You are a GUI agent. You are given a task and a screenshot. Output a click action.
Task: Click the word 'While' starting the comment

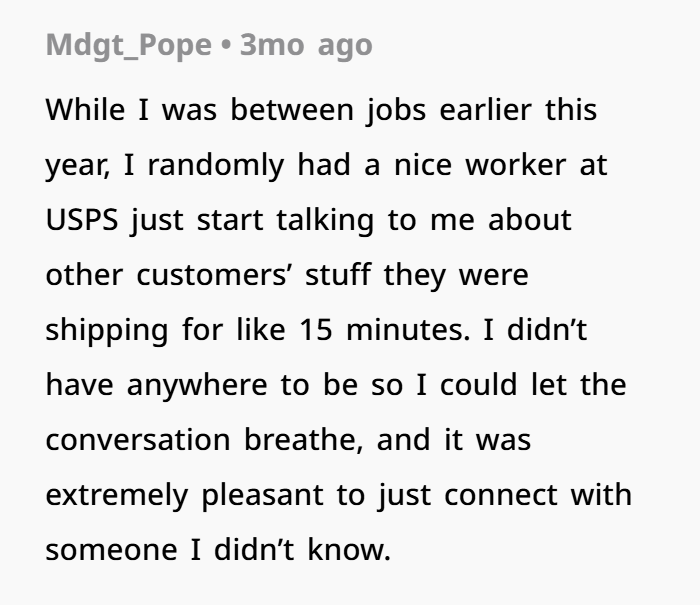85,109
